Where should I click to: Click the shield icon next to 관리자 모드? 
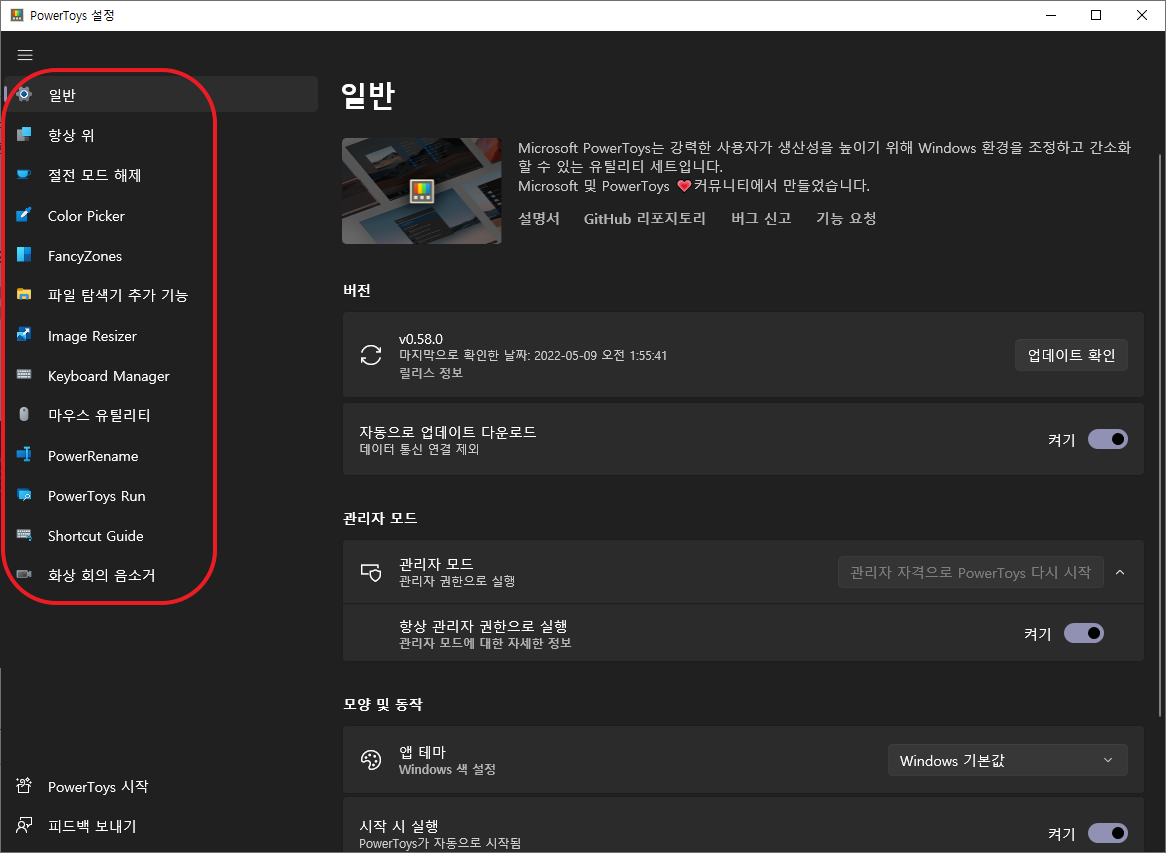coord(370,572)
